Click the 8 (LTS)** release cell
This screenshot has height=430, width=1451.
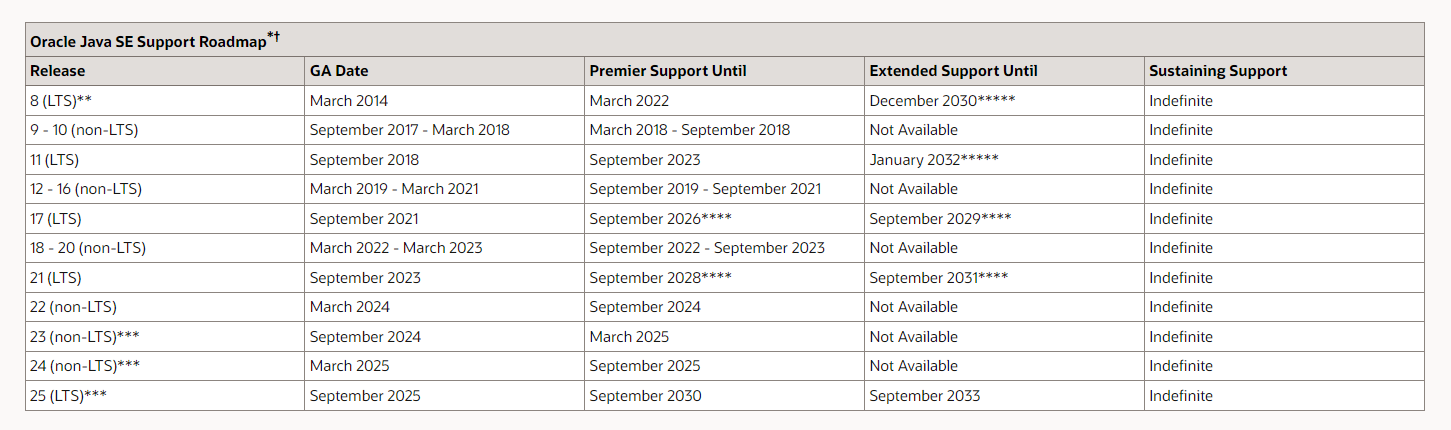(x=62, y=101)
